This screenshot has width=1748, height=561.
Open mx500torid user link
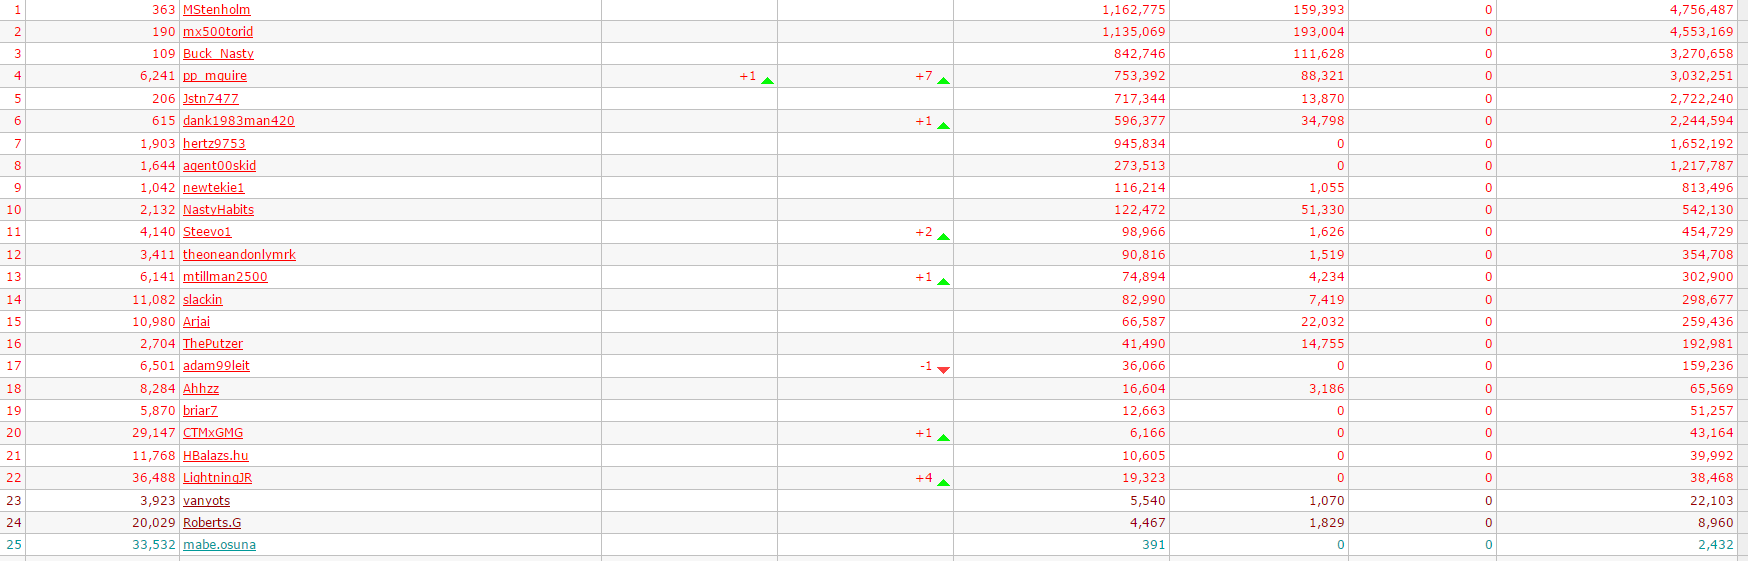tap(218, 32)
